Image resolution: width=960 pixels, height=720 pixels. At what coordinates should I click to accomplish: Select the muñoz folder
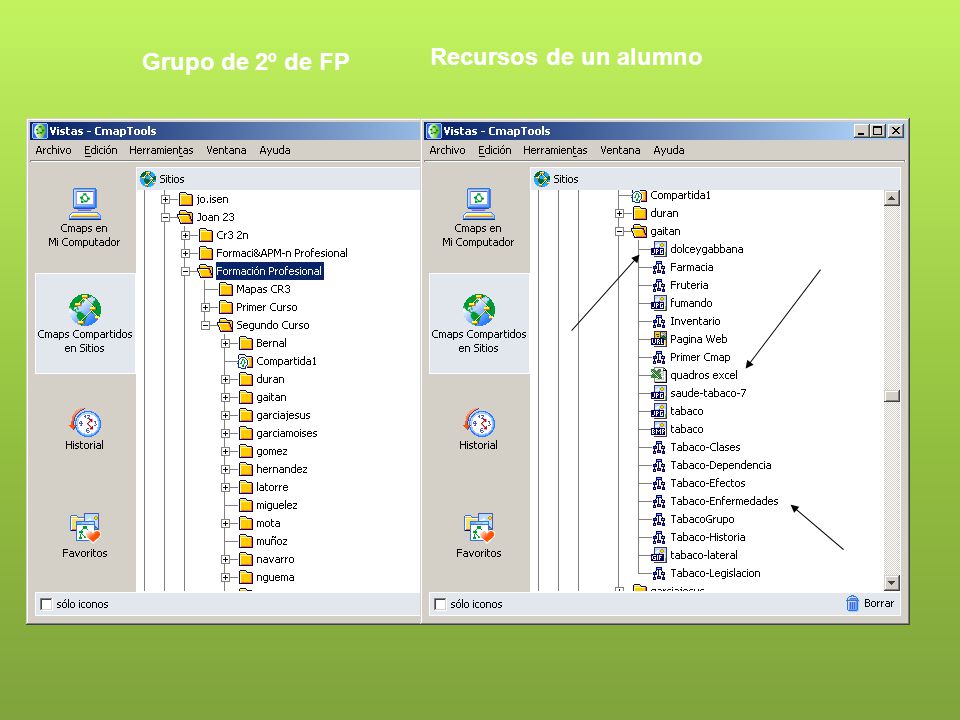263,541
